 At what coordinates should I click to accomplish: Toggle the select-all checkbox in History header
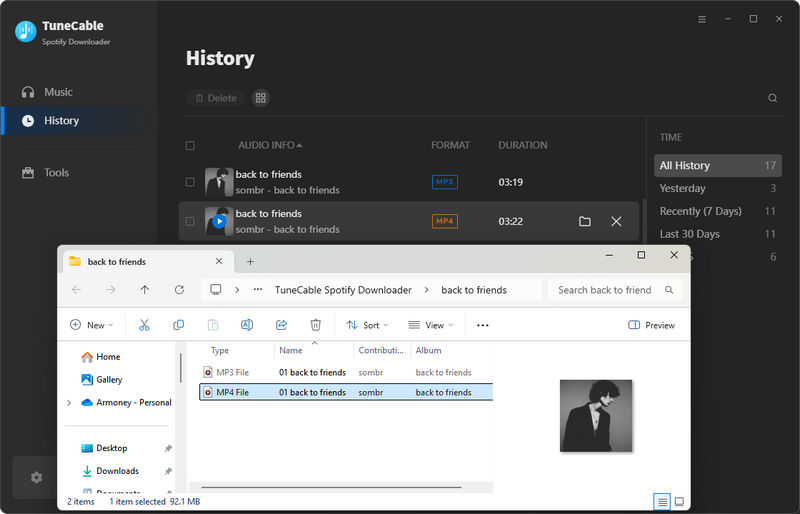coord(190,146)
